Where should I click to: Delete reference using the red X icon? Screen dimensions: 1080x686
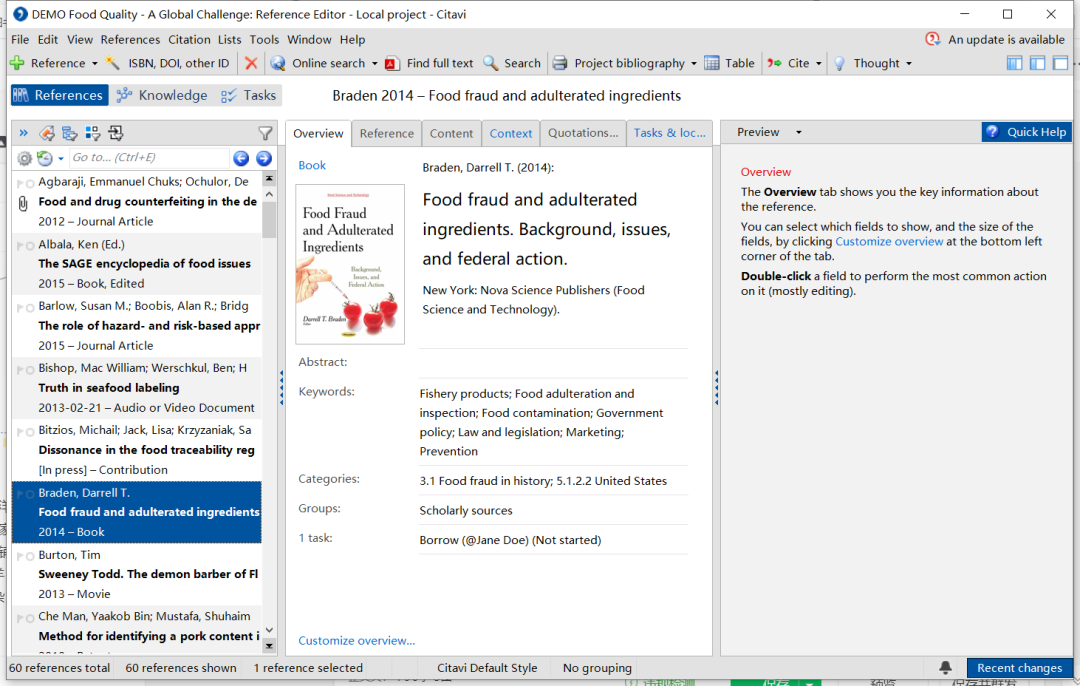pos(251,63)
